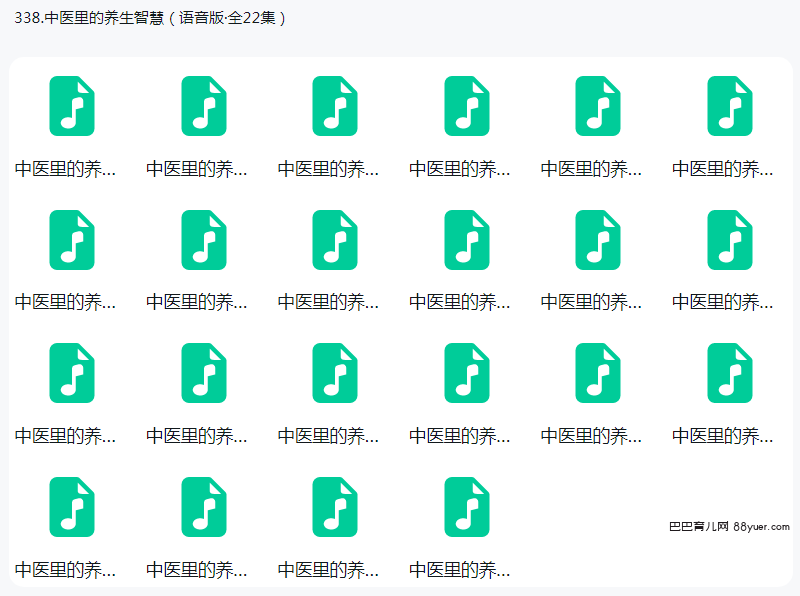Select the fourth audio file icon in the second row
The image size is (800, 596).
(467, 240)
